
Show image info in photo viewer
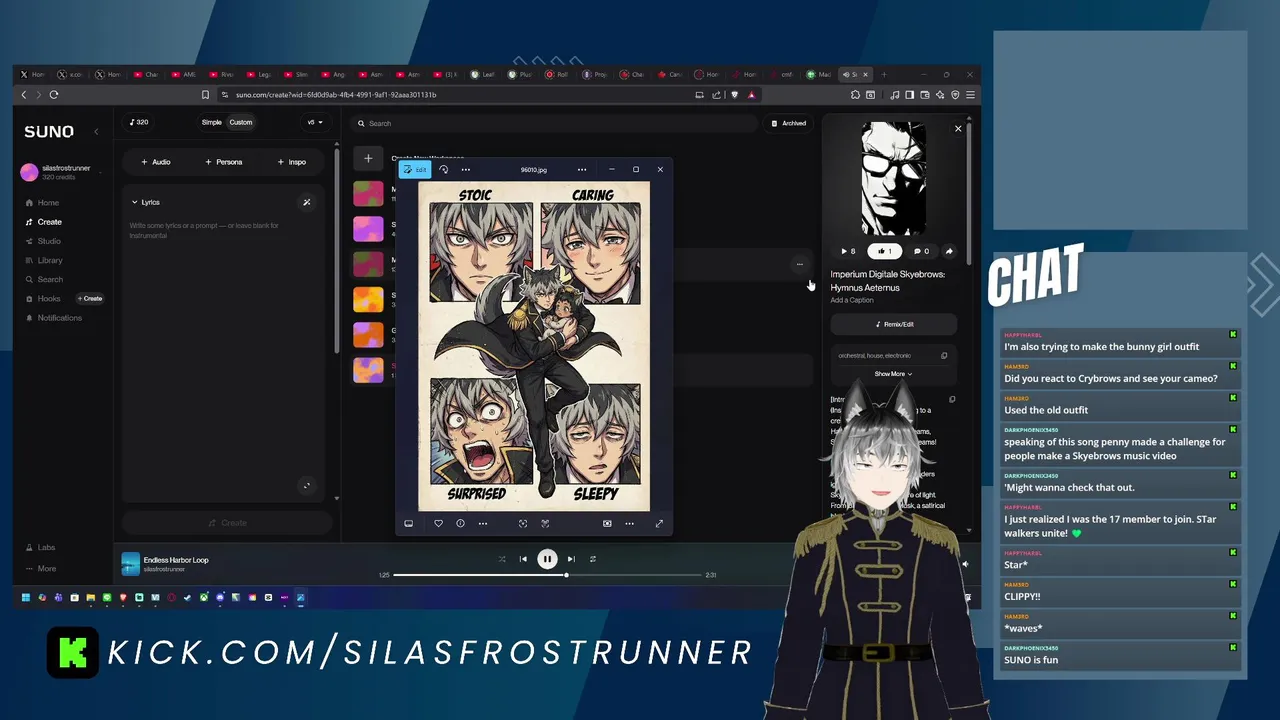pos(460,523)
